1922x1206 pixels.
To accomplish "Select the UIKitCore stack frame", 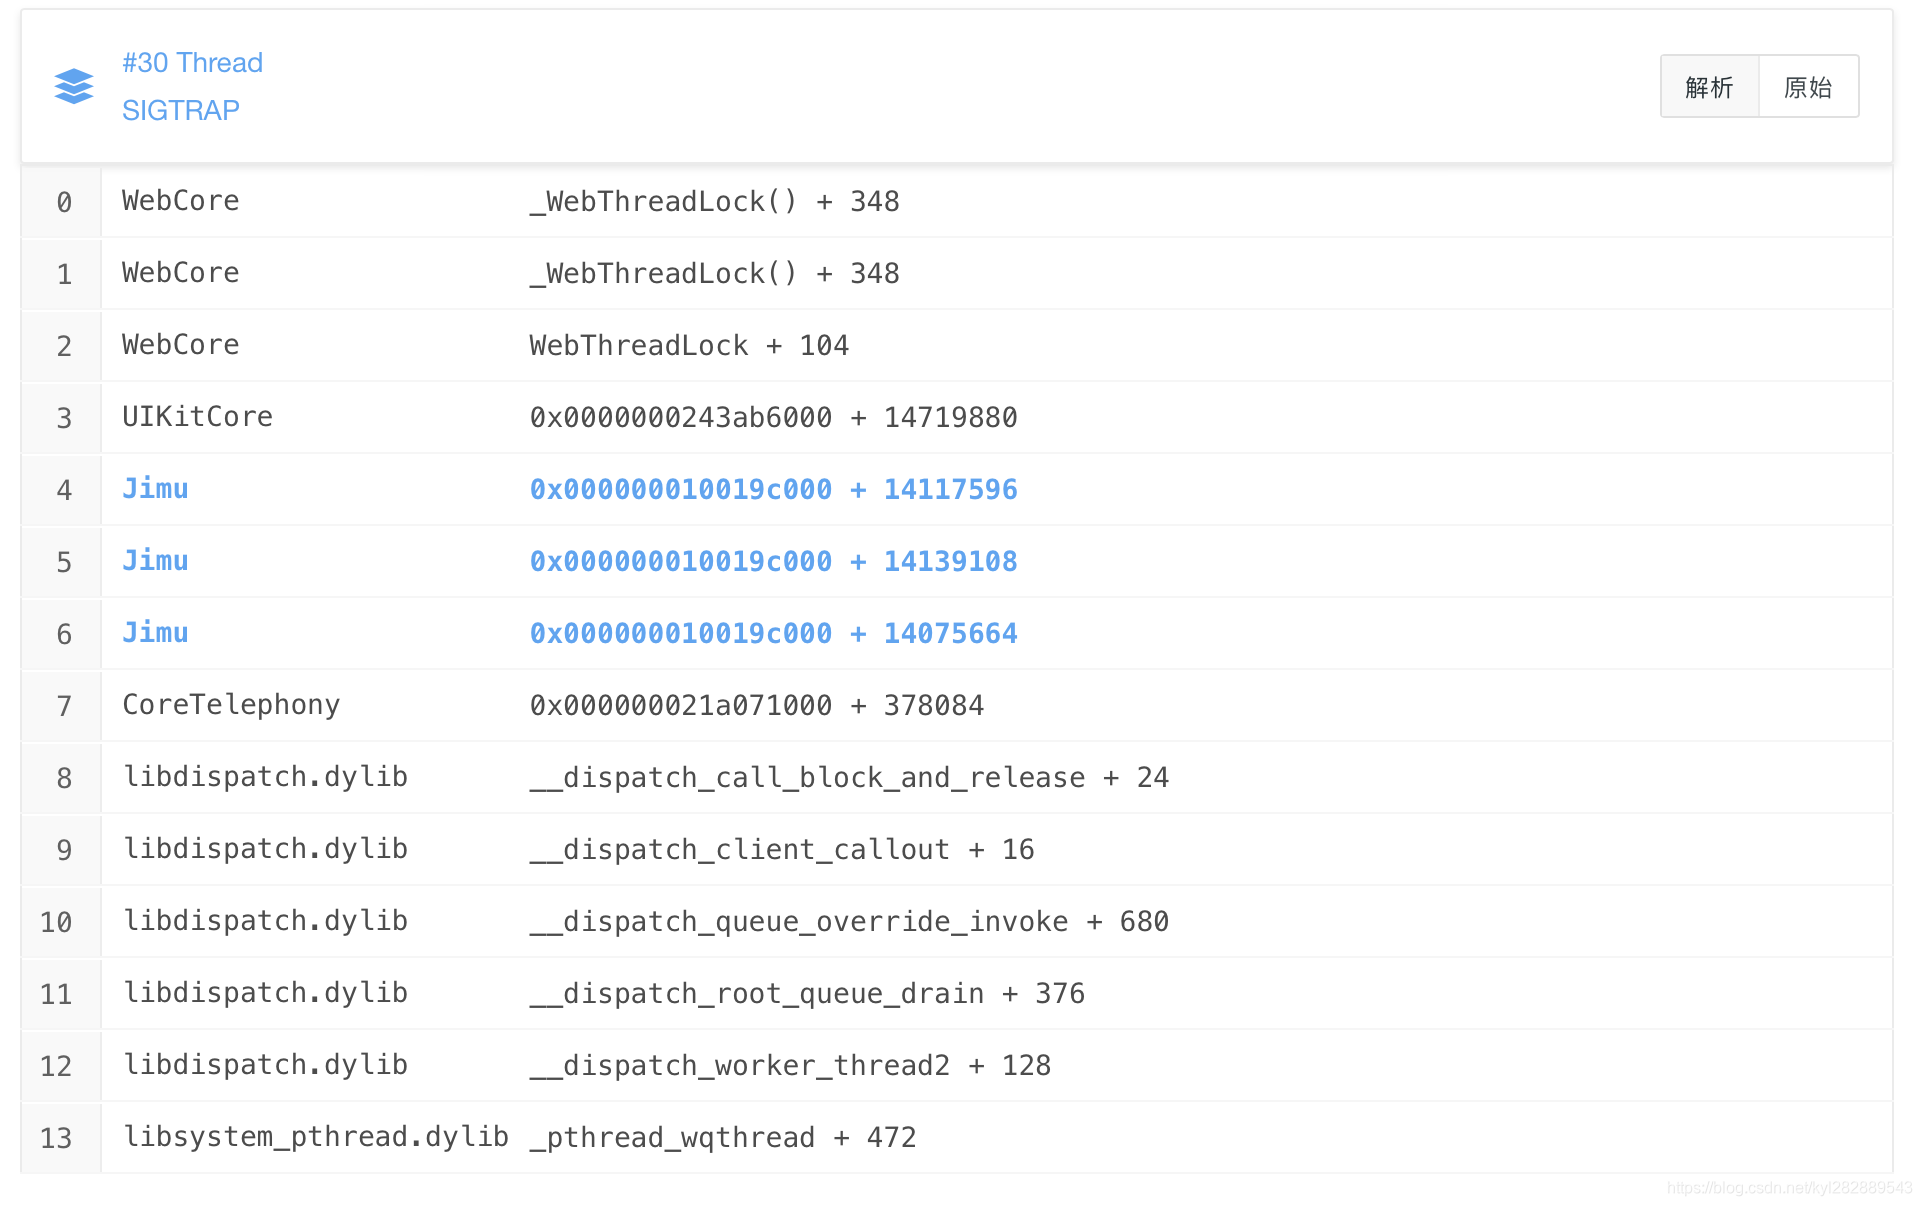I will (197, 417).
